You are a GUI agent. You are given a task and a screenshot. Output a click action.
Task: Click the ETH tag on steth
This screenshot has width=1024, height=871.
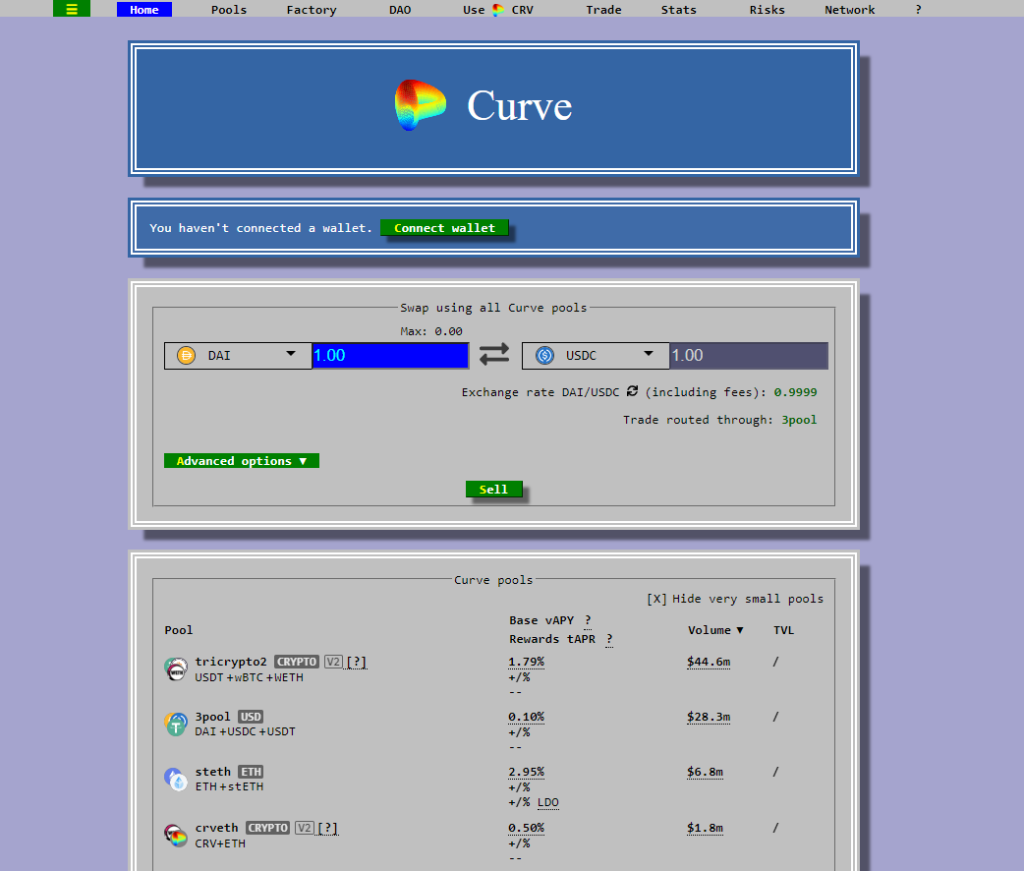[251, 772]
